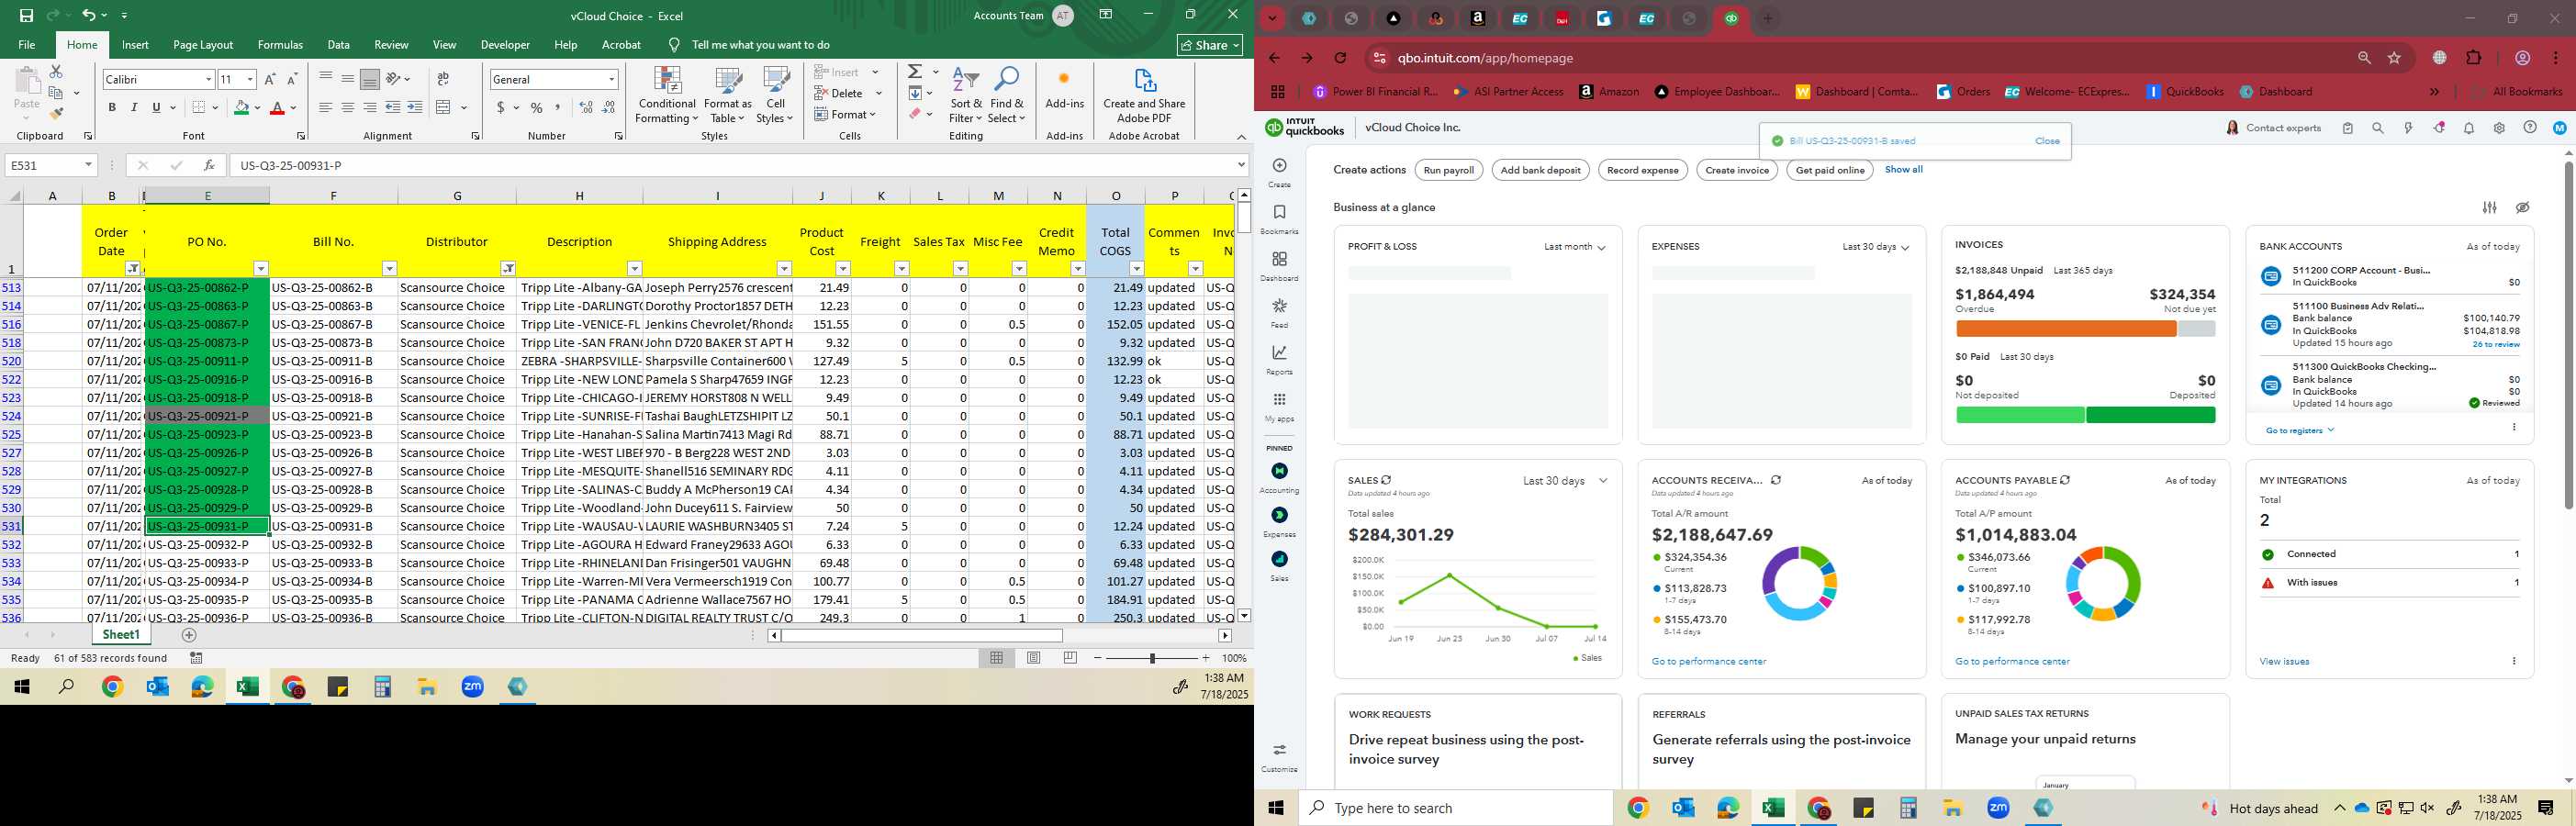This screenshot has height=826, width=2576.
Task: Open the Page Layout ribbon tab
Action: pos(203,45)
